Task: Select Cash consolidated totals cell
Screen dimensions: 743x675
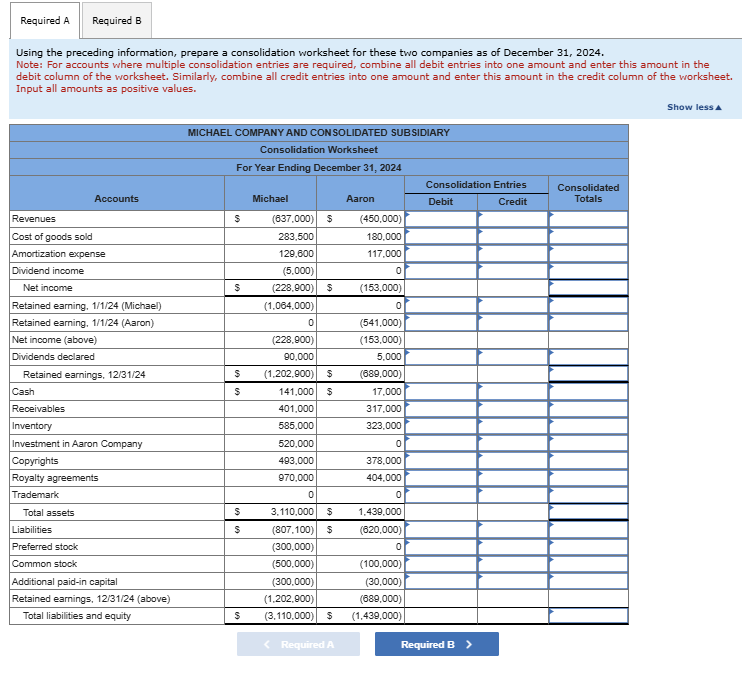Action: coord(589,392)
